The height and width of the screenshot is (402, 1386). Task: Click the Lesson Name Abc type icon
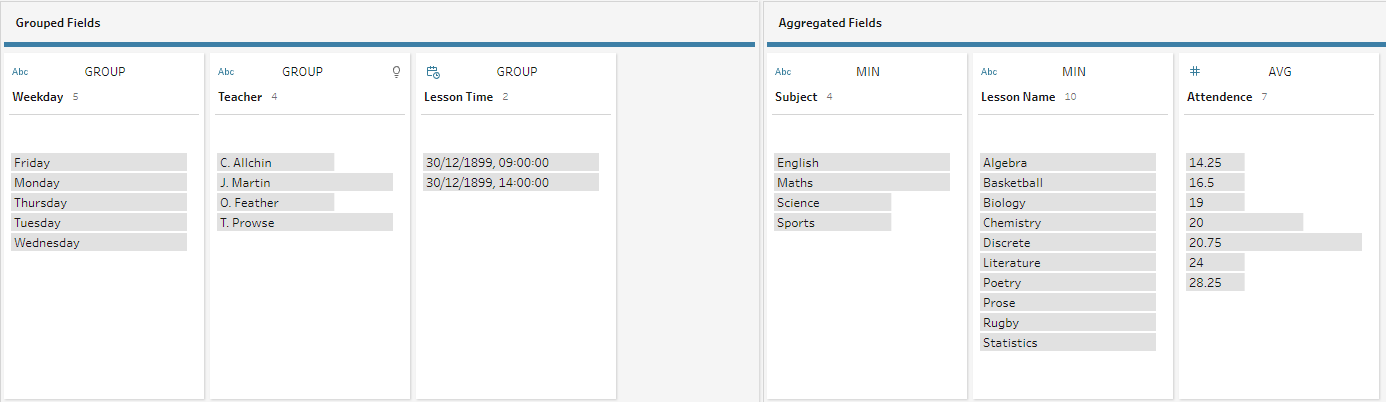point(989,72)
